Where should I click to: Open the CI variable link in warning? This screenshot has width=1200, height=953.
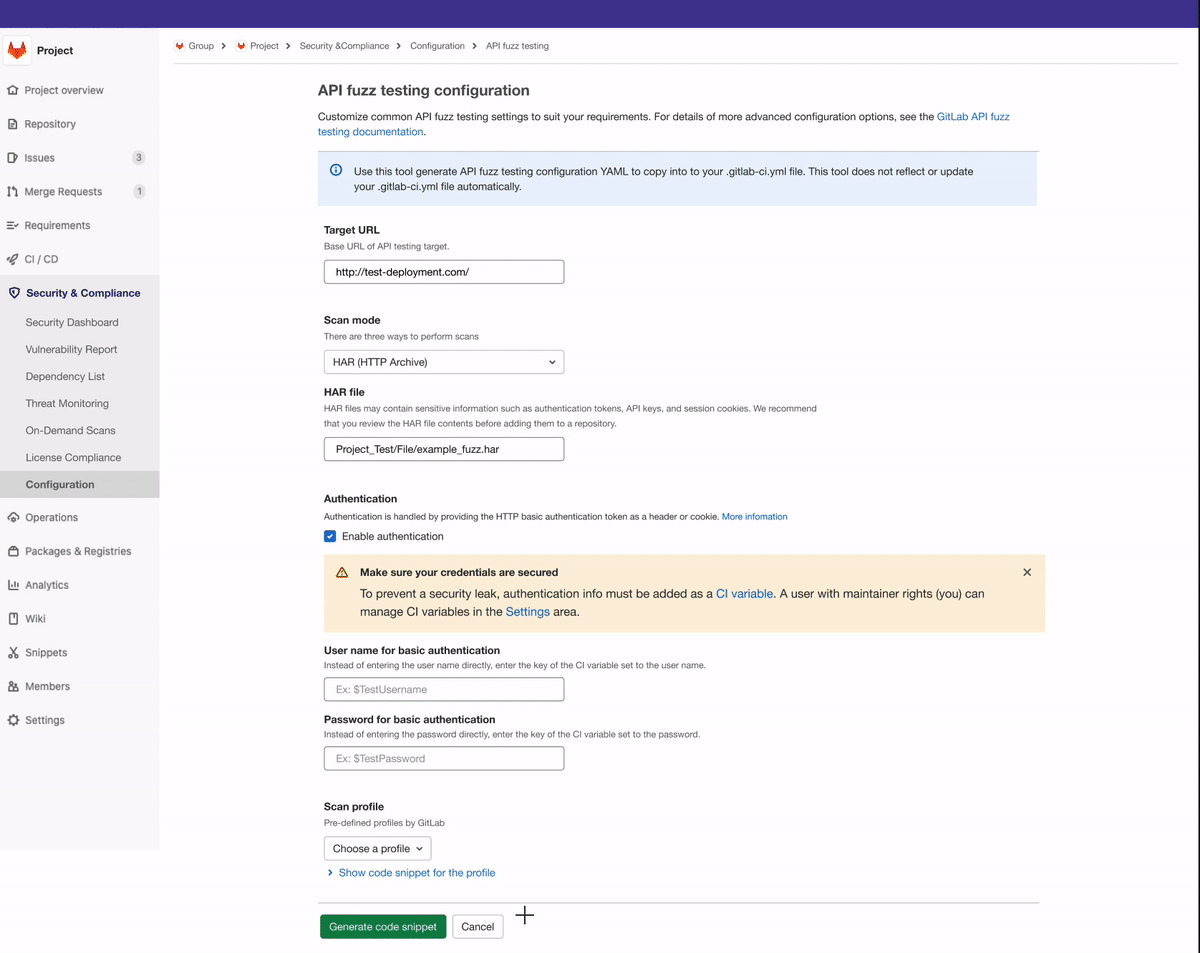(x=744, y=594)
